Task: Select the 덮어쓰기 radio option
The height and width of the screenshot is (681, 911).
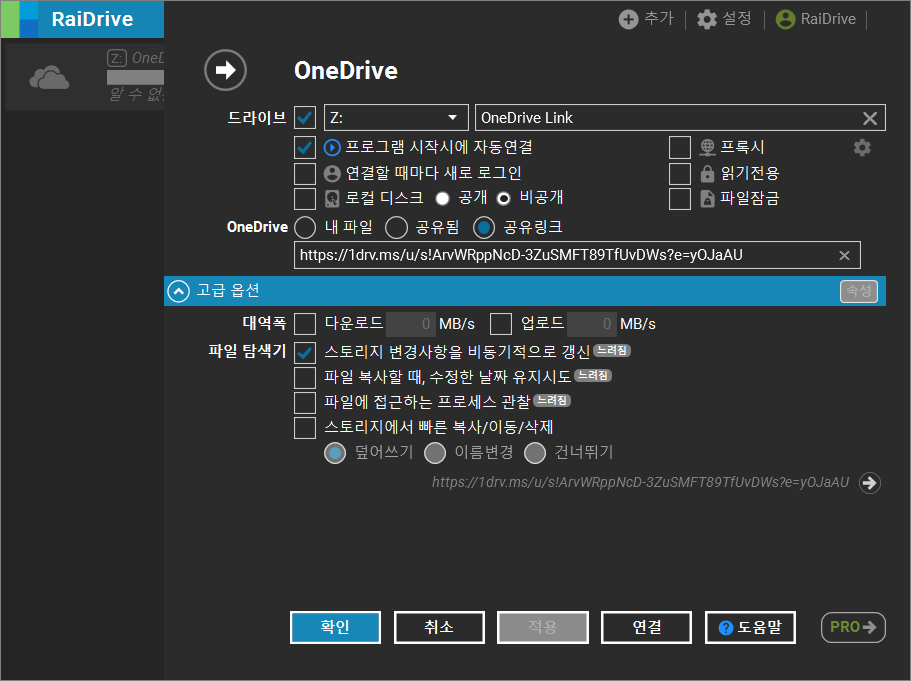Action: (x=335, y=453)
